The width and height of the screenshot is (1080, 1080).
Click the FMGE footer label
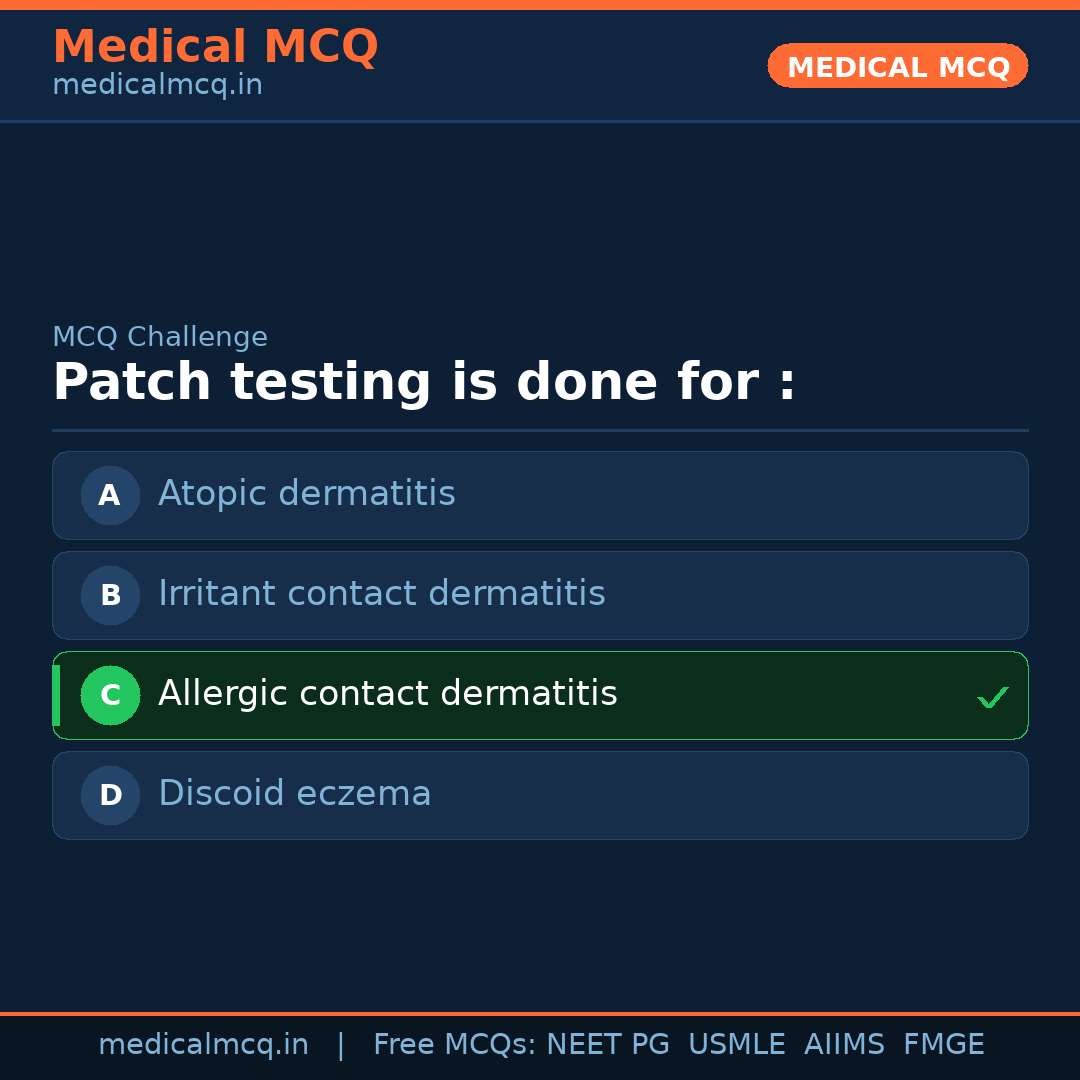pyautogui.click(x=943, y=1045)
